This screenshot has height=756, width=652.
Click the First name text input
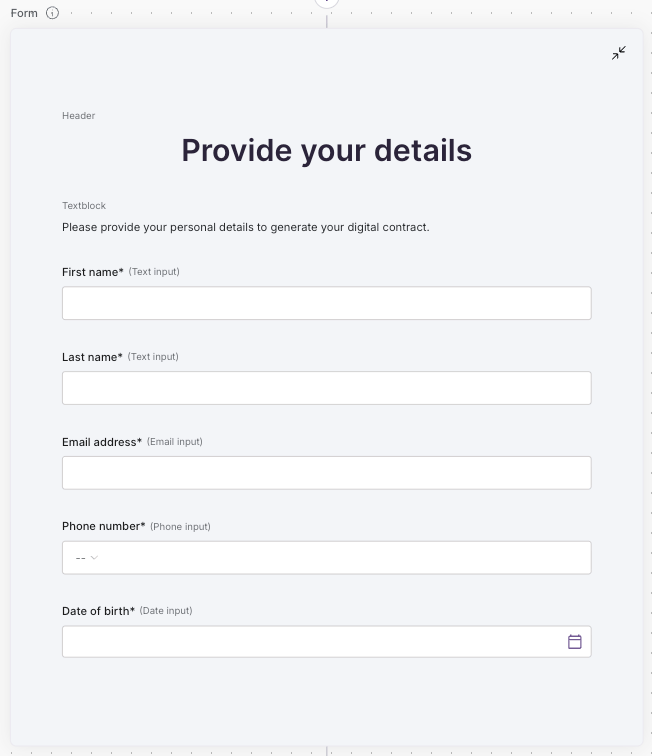pyautogui.click(x=326, y=303)
